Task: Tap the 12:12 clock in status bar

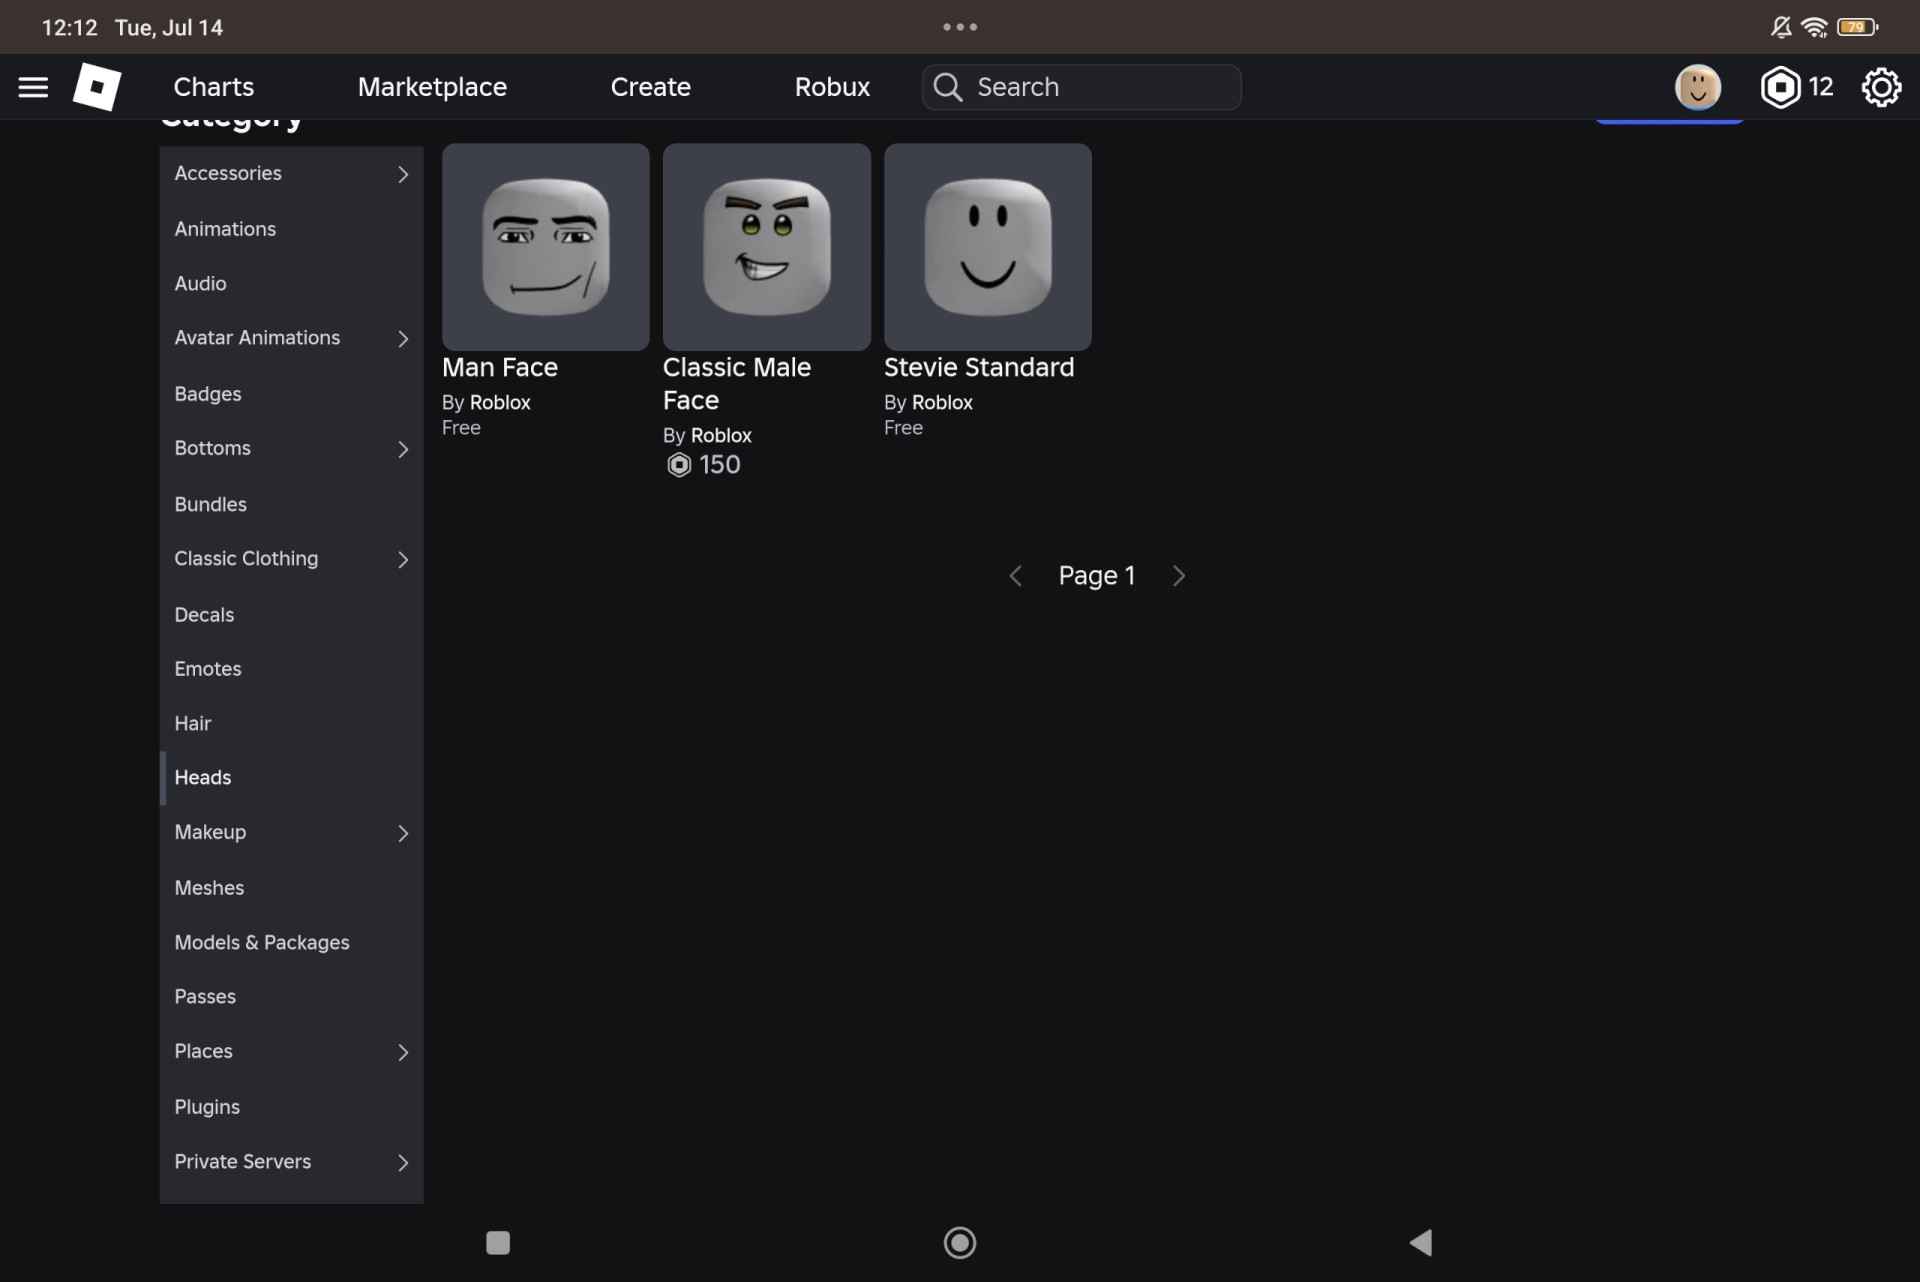Action: click(x=69, y=27)
